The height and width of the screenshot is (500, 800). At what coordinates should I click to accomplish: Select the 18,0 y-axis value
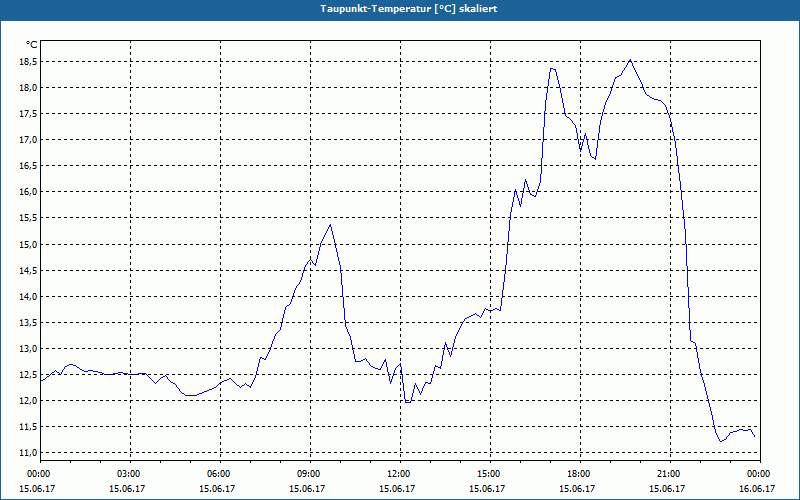click(29, 88)
